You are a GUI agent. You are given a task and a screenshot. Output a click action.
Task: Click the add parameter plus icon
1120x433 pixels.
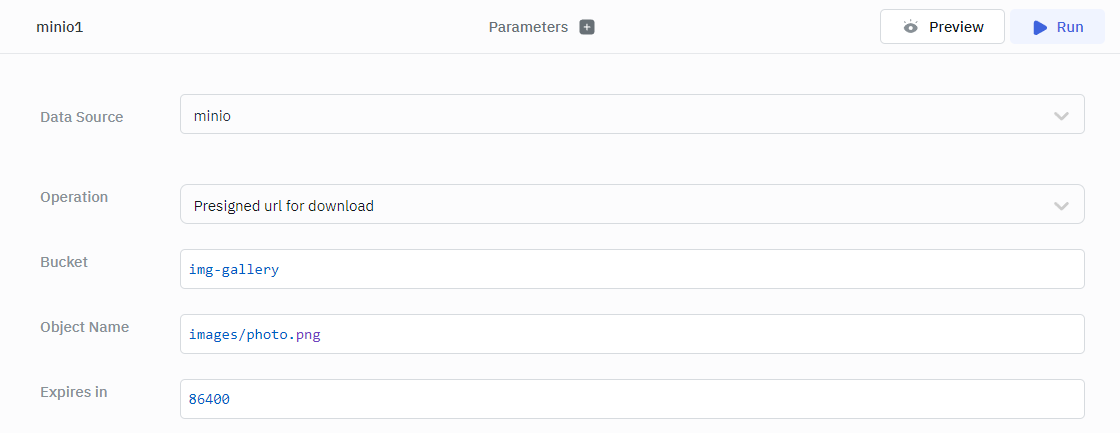point(587,27)
